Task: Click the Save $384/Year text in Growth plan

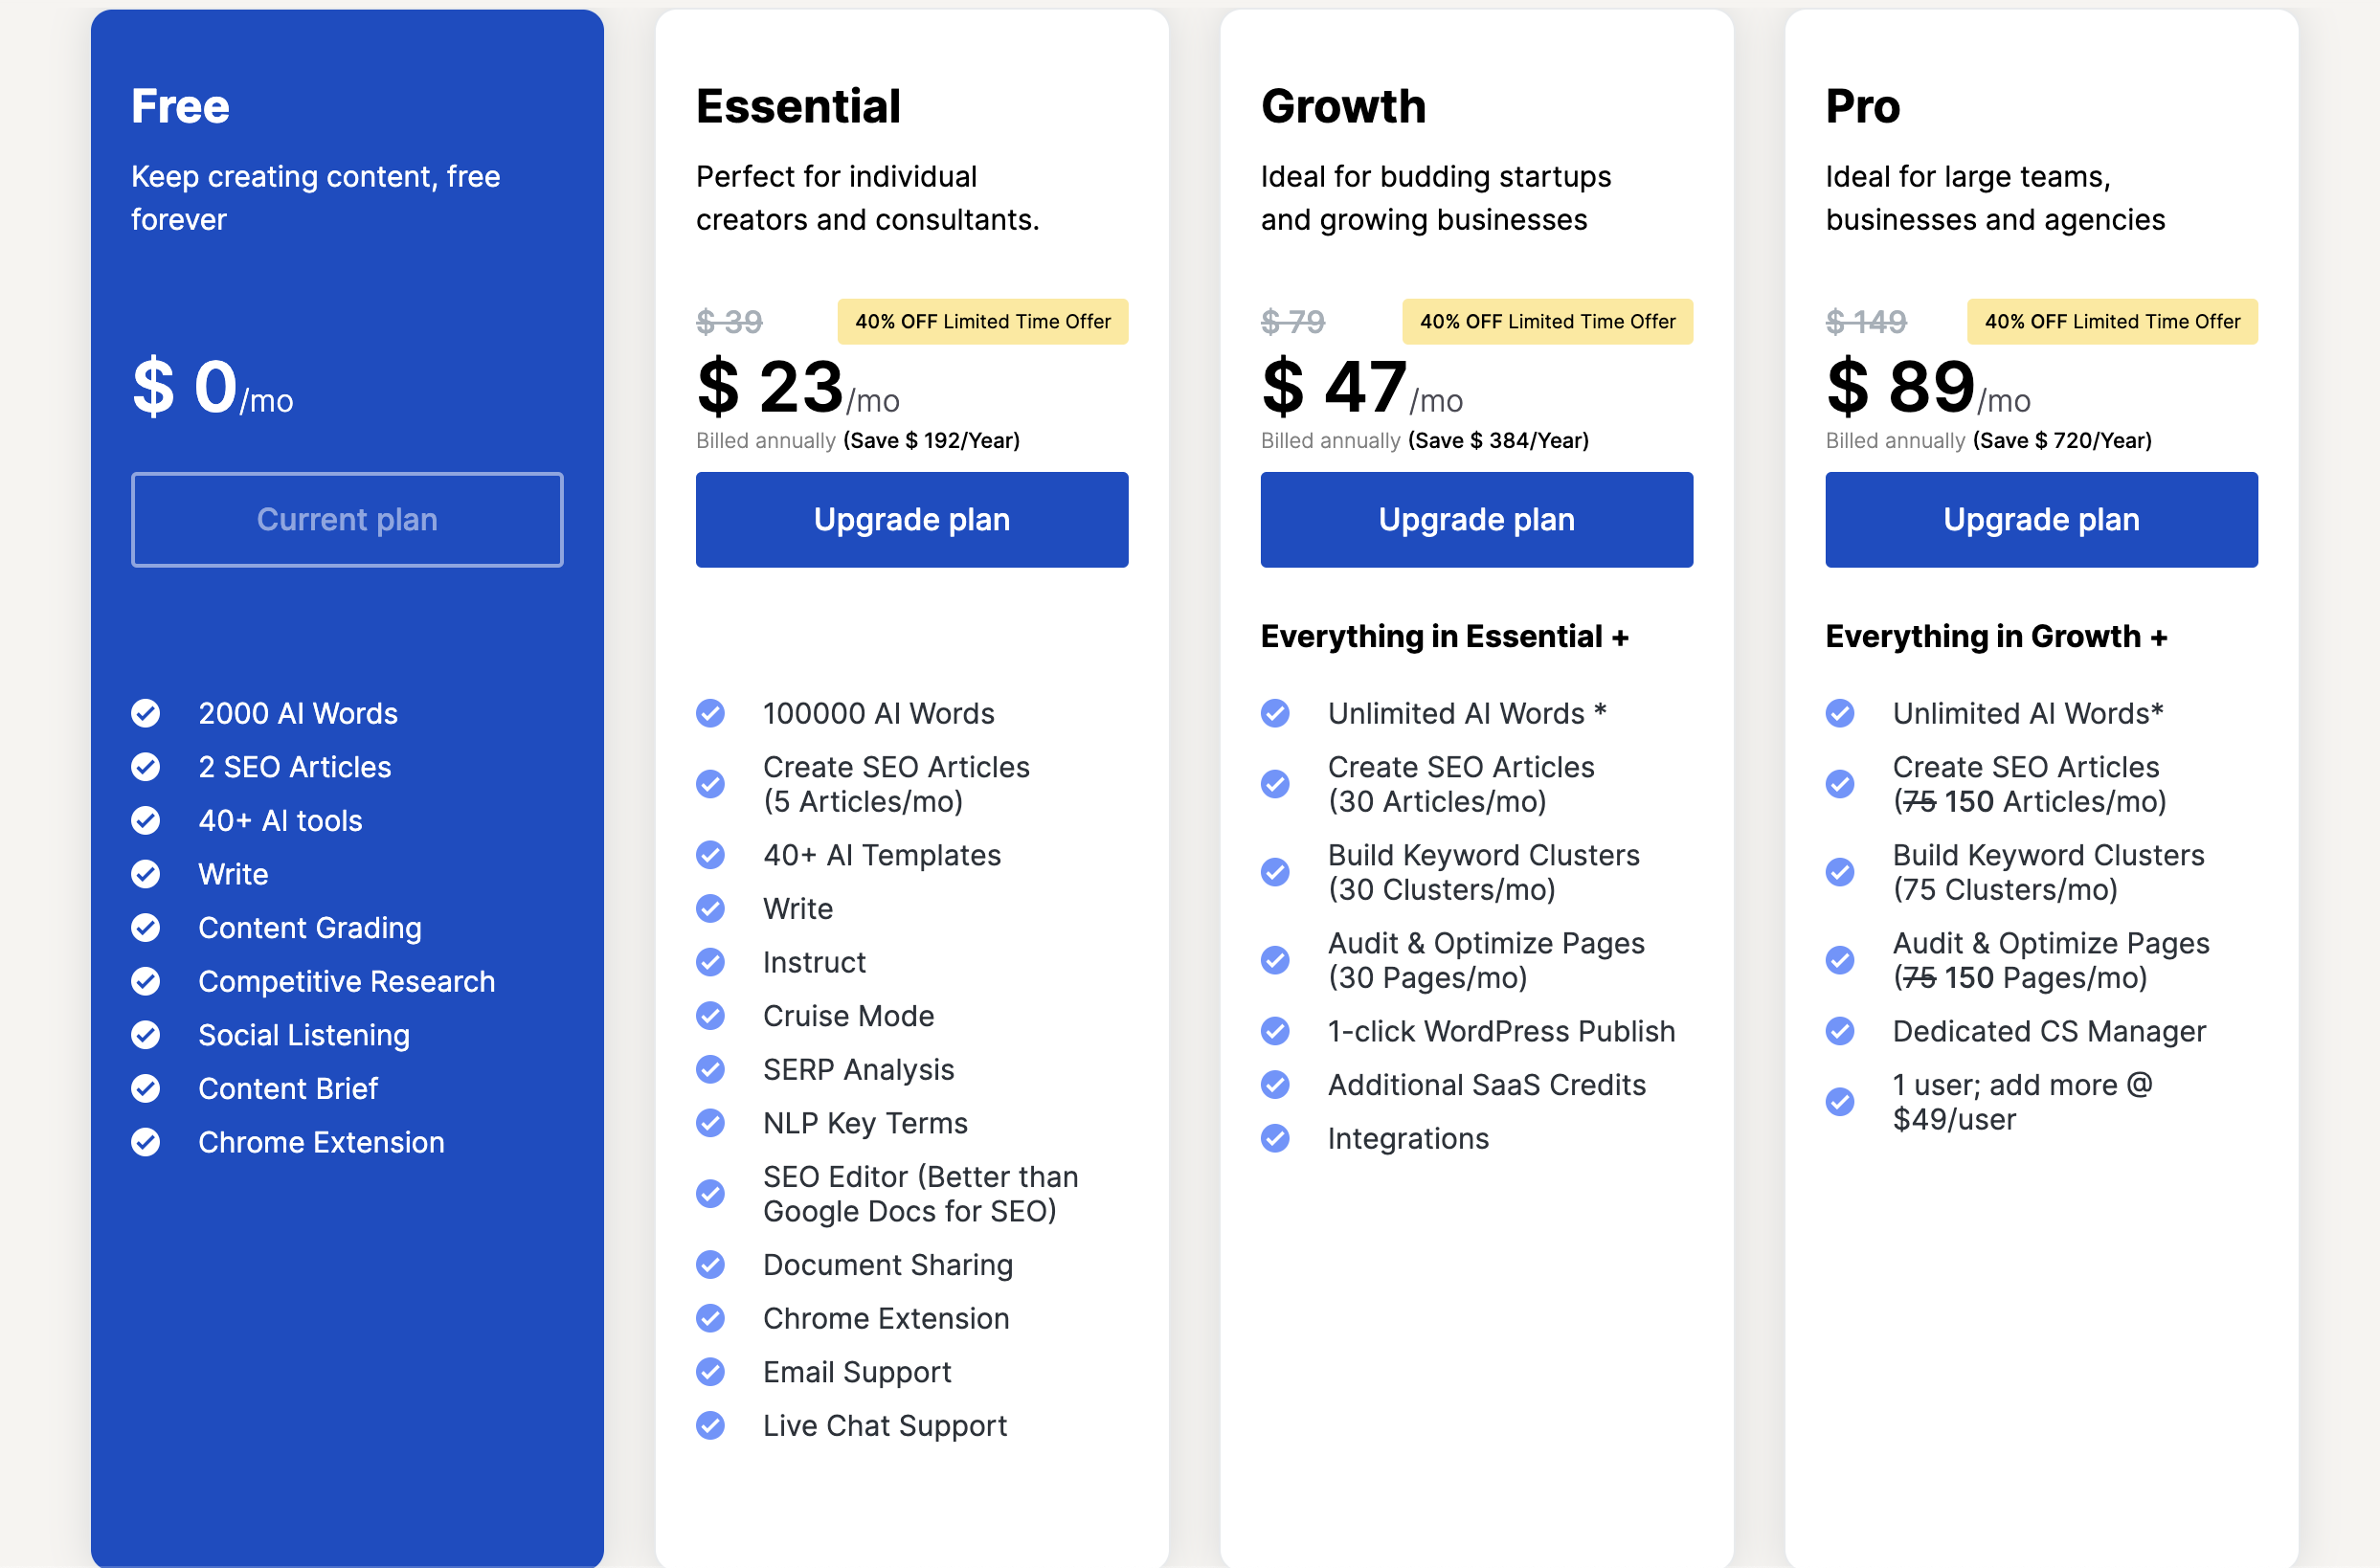Action: tap(1497, 440)
